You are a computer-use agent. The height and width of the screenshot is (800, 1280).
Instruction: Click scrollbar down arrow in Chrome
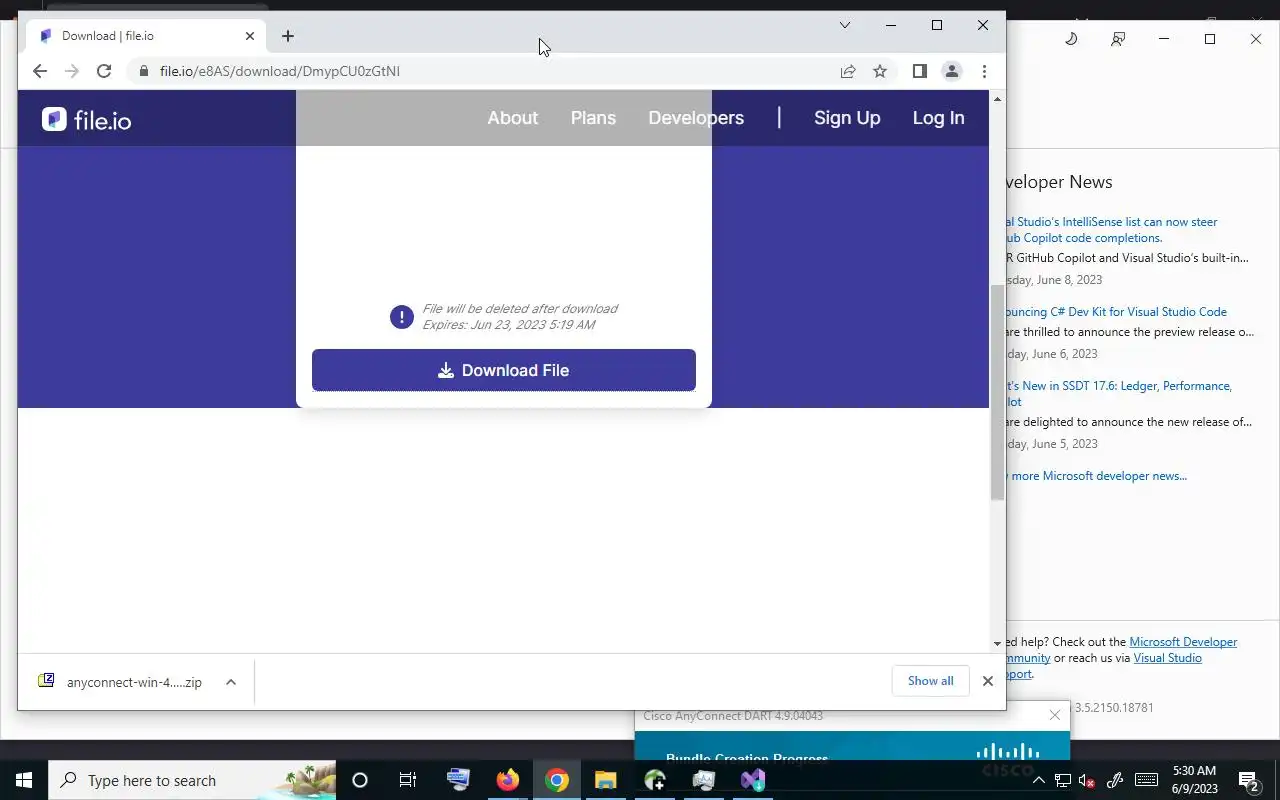[x=997, y=644]
